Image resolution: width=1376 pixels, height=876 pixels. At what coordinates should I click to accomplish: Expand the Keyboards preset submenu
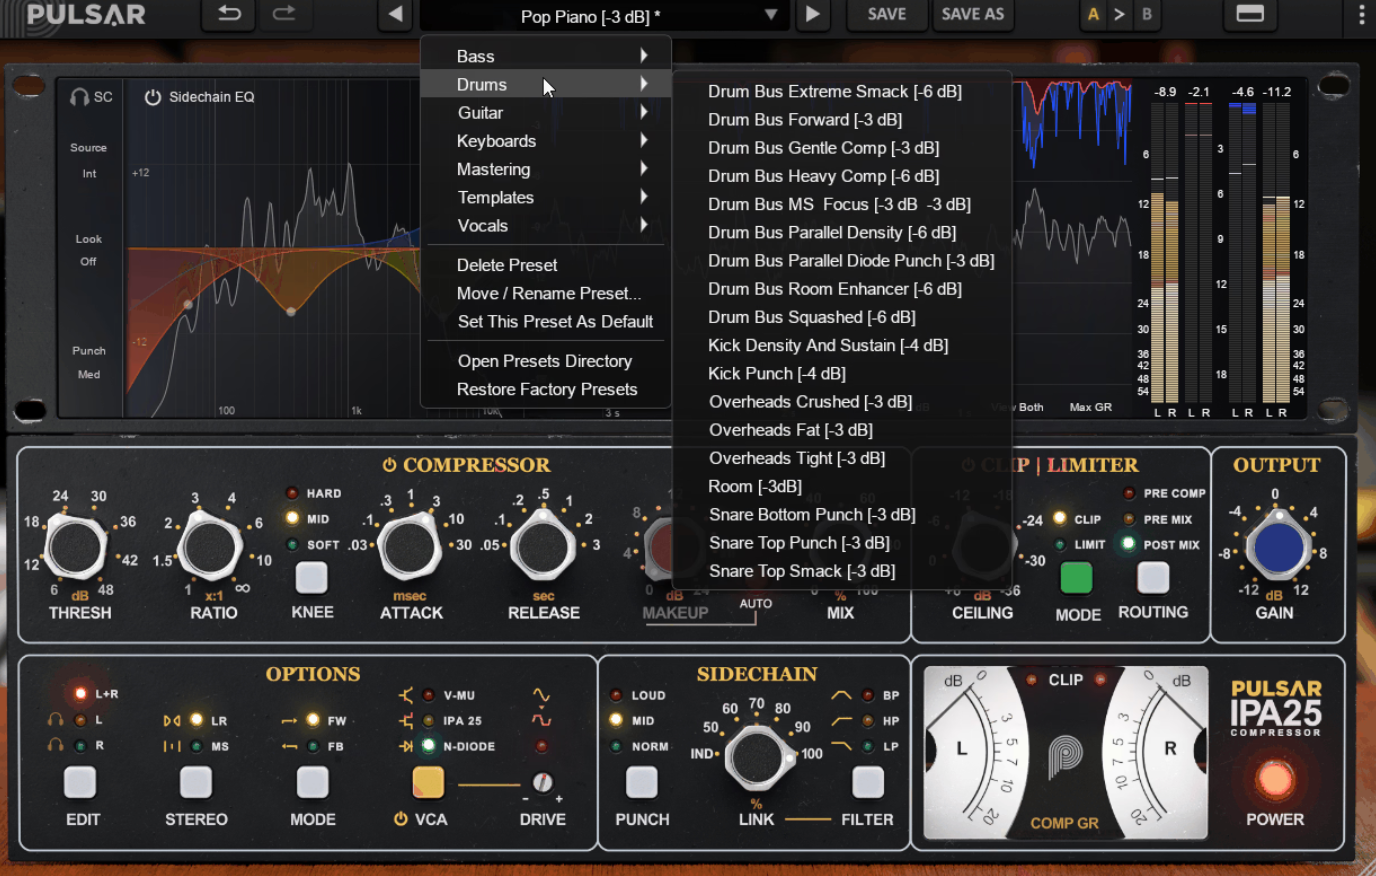(546, 141)
